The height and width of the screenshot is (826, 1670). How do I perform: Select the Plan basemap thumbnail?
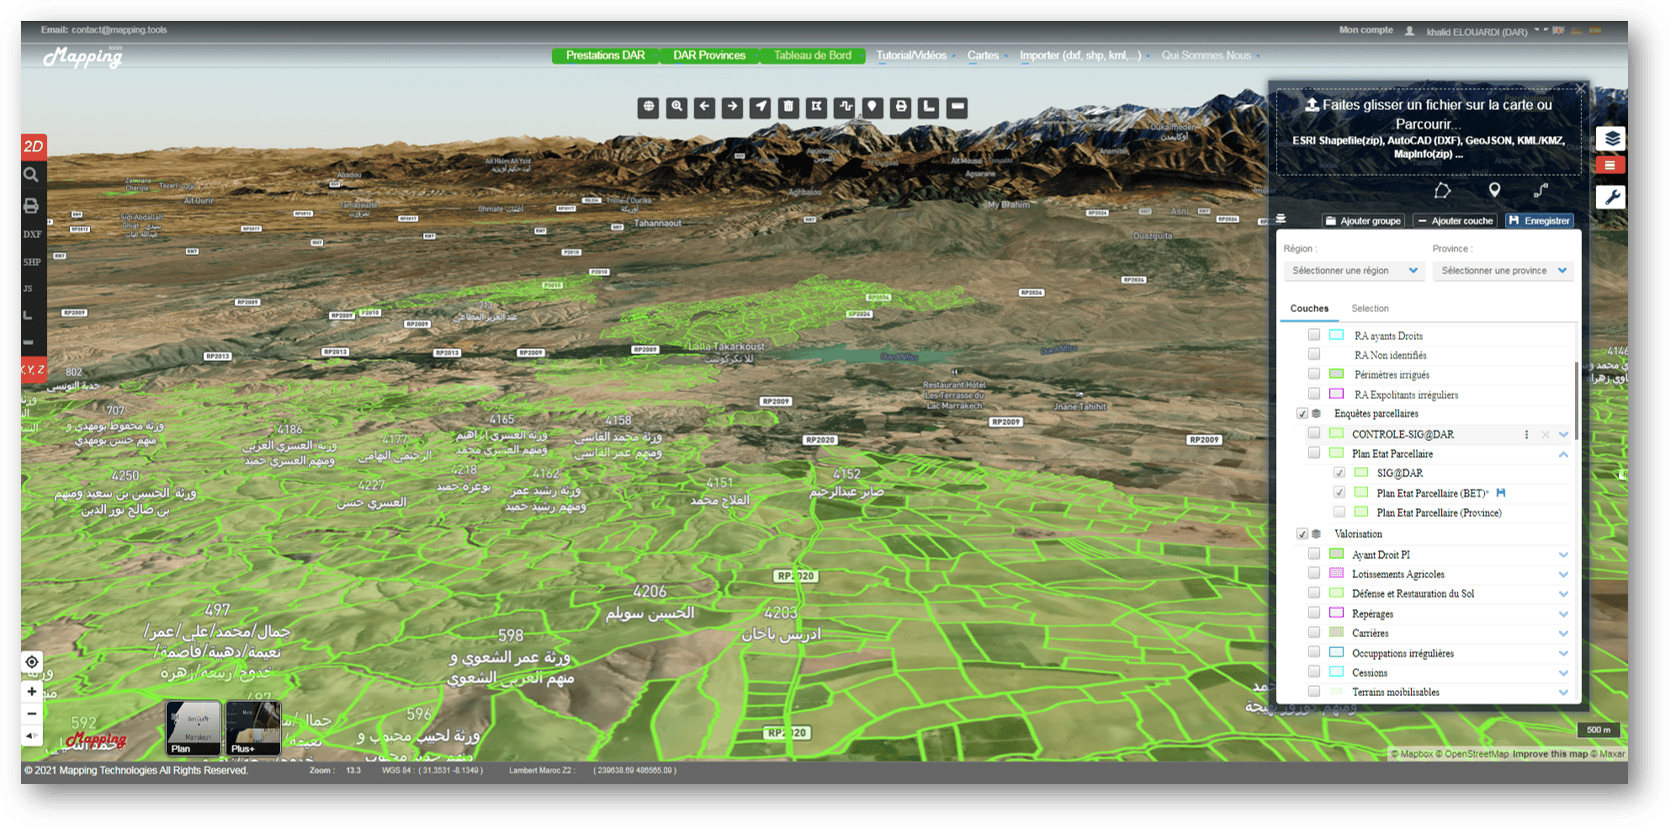click(x=193, y=728)
